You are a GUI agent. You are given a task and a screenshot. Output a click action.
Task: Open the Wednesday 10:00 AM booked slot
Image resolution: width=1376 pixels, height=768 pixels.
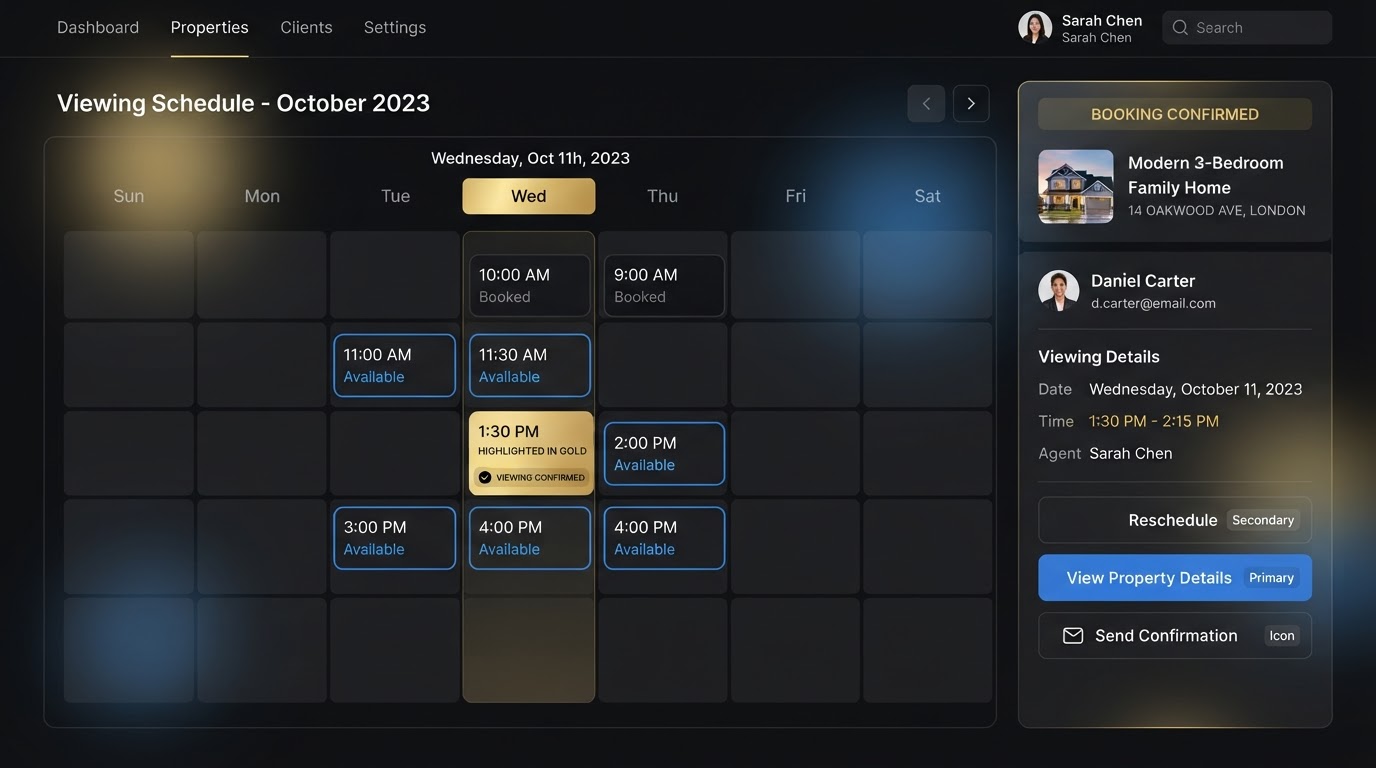coord(530,285)
